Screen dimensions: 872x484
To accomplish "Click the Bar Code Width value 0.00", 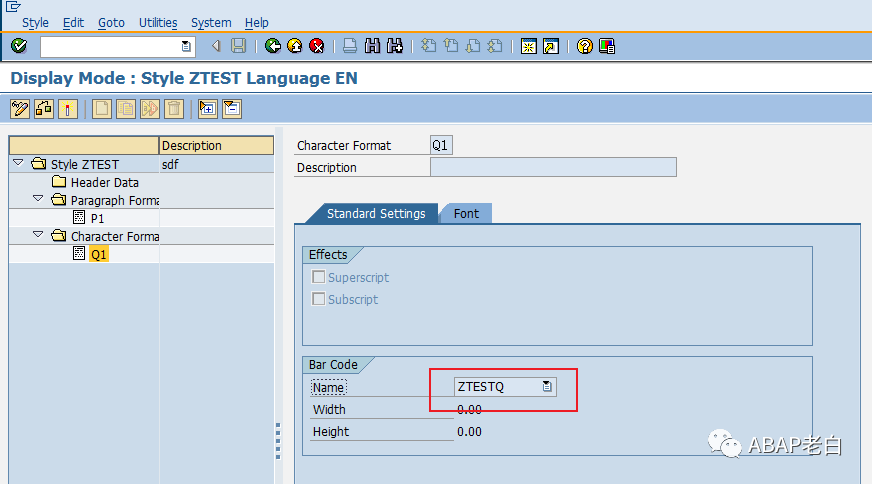I will coord(469,409).
